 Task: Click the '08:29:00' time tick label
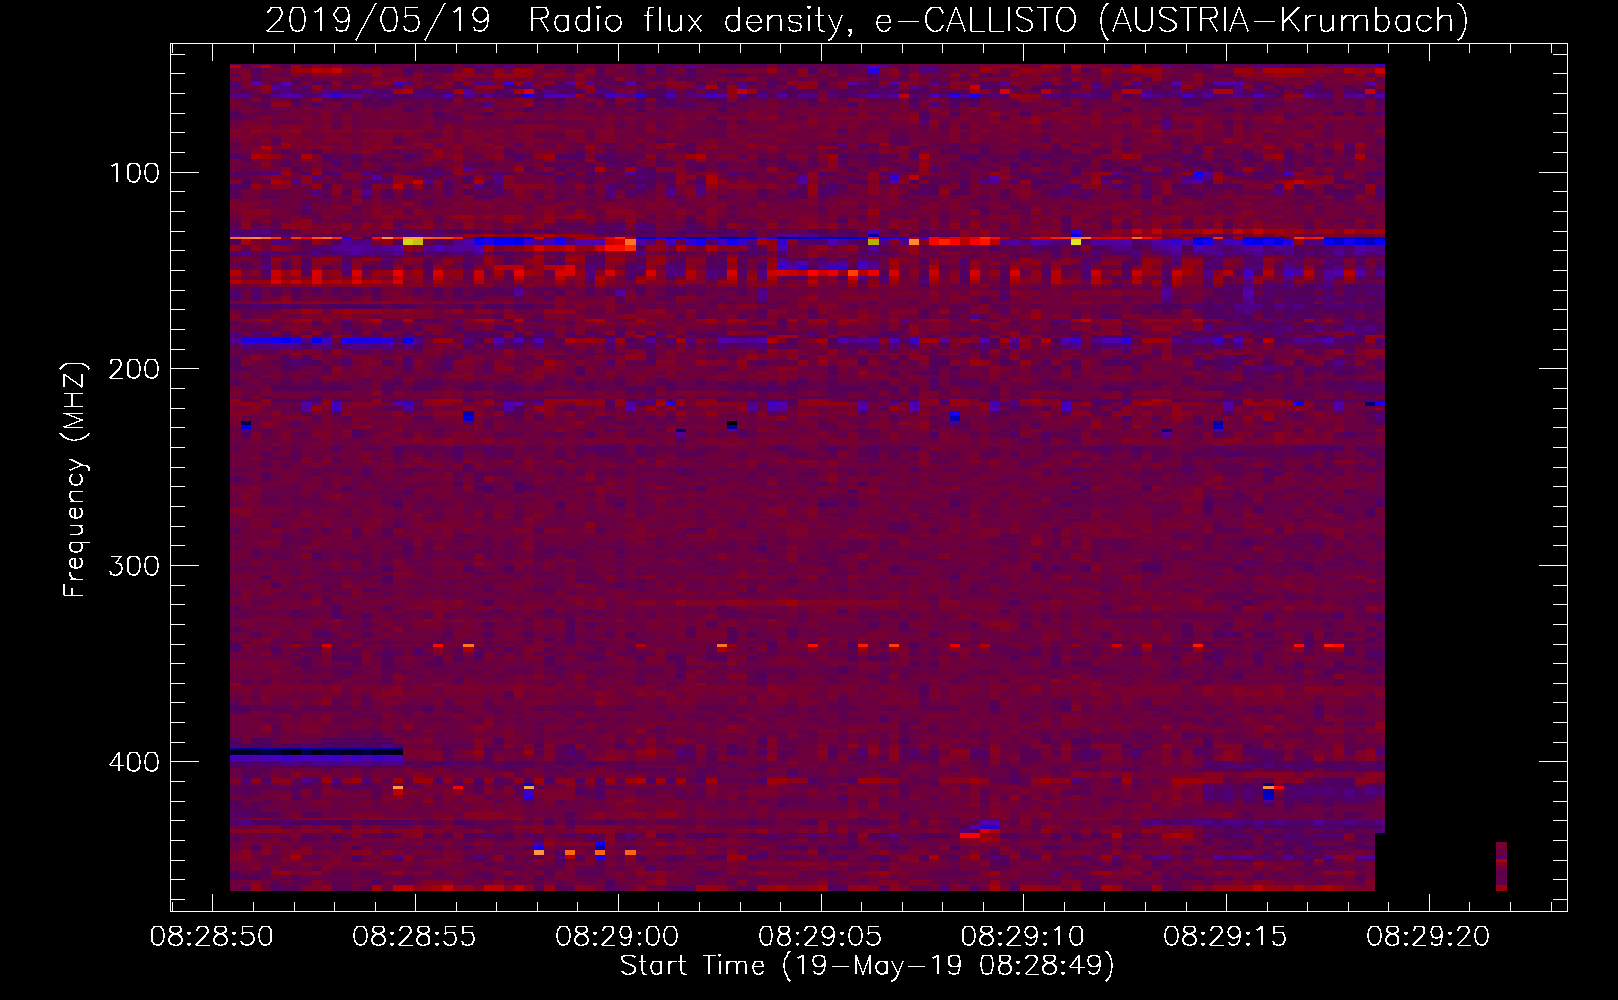pyautogui.click(x=617, y=937)
